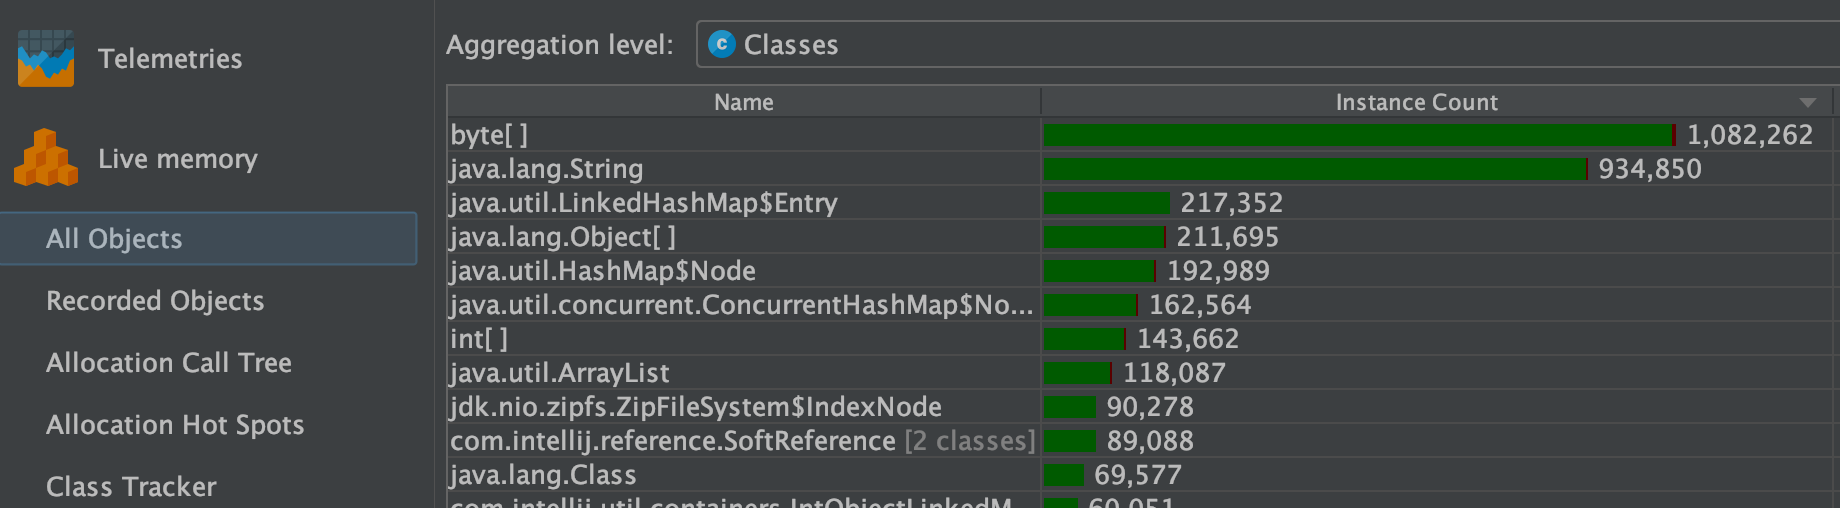This screenshot has width=1840, height=508.
Task: Click the Instance Count sort arrow
Action: coord(1807,103)
